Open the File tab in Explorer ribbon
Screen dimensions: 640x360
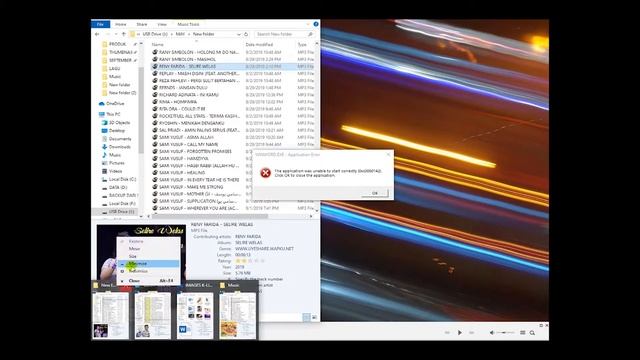pos(100,24)
